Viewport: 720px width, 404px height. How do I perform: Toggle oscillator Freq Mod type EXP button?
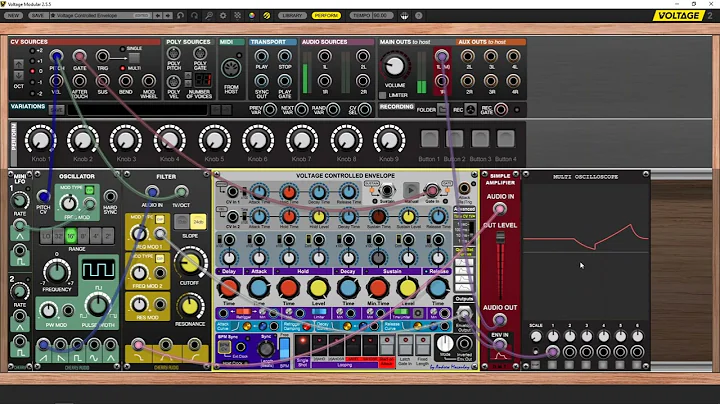90,190
